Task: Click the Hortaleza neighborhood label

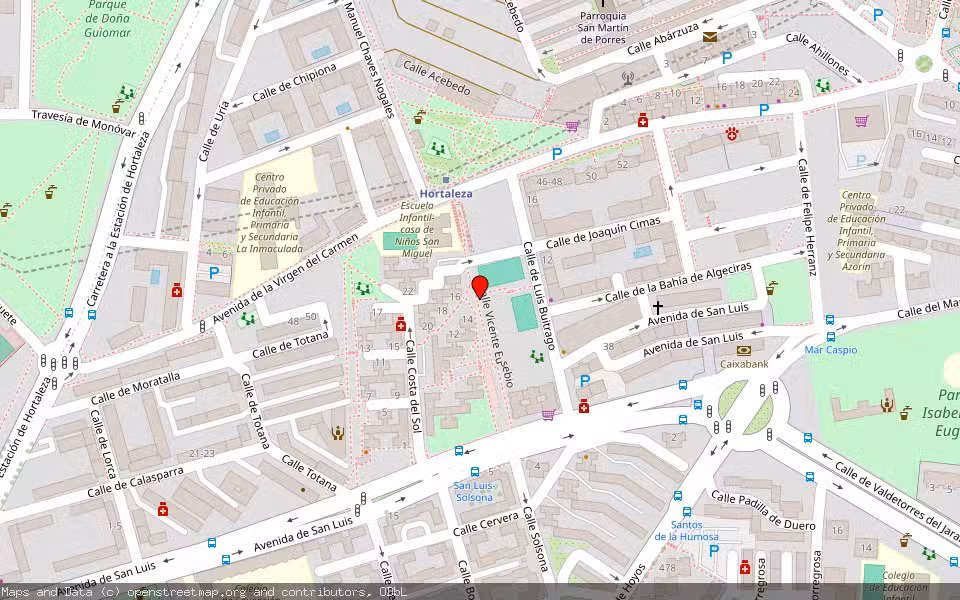Action: pos(447,194)
